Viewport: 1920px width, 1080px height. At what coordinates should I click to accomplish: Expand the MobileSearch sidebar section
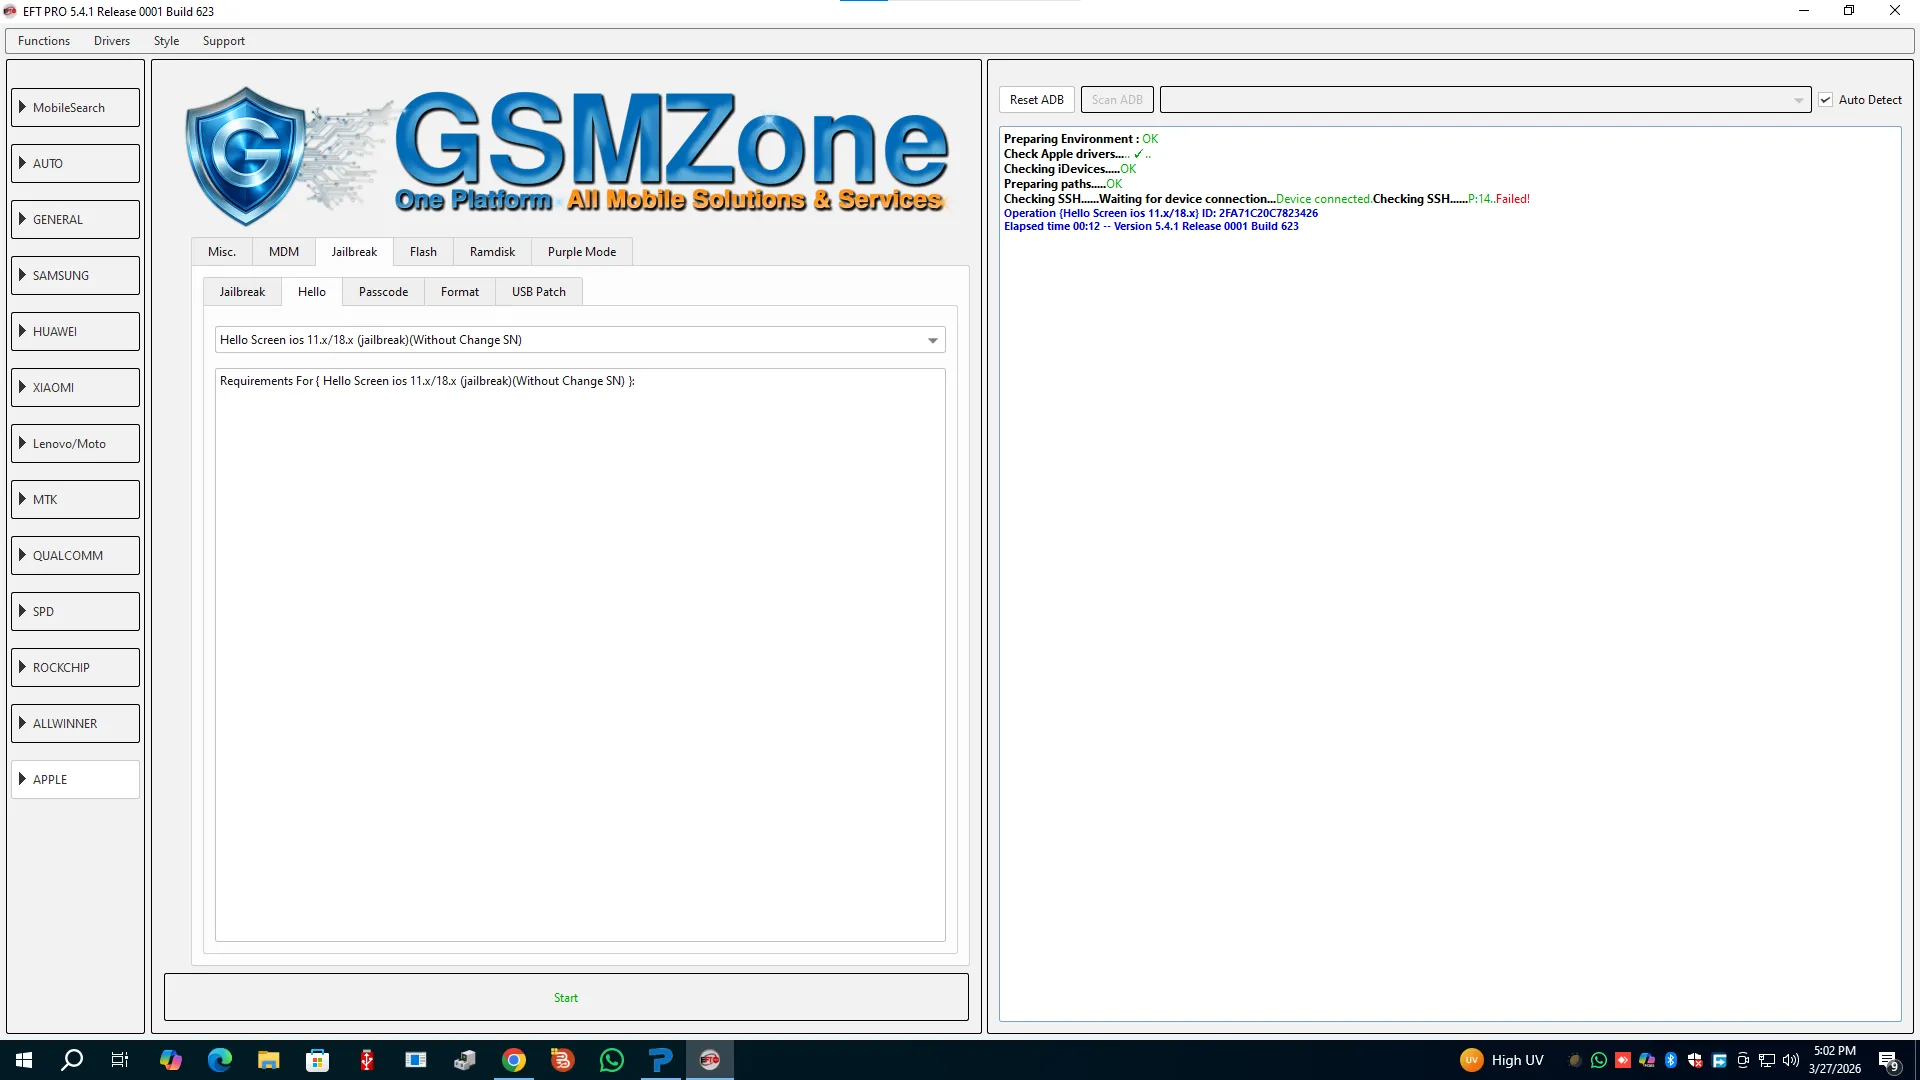click(x=76, y=107)
